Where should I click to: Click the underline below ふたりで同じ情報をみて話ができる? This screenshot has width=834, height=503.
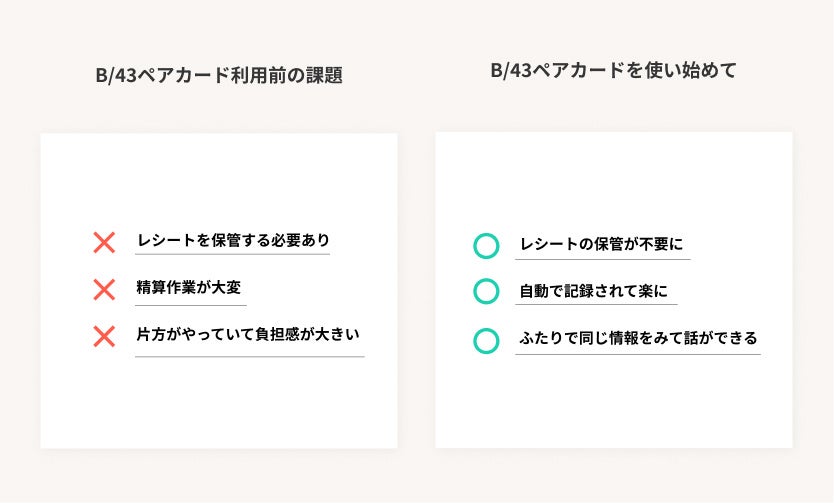click(637, 354)
